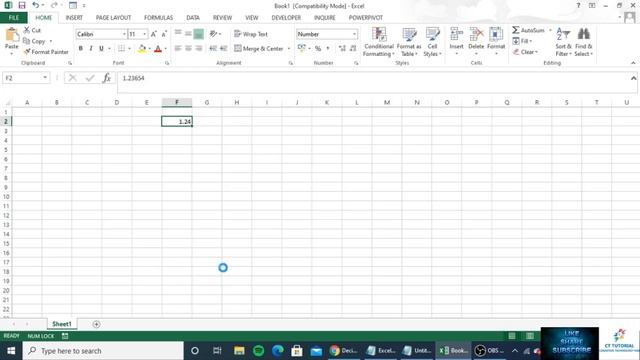The image size is (640, 360).
Task: Increase indent in Alignment group
Action: [223, 49]
